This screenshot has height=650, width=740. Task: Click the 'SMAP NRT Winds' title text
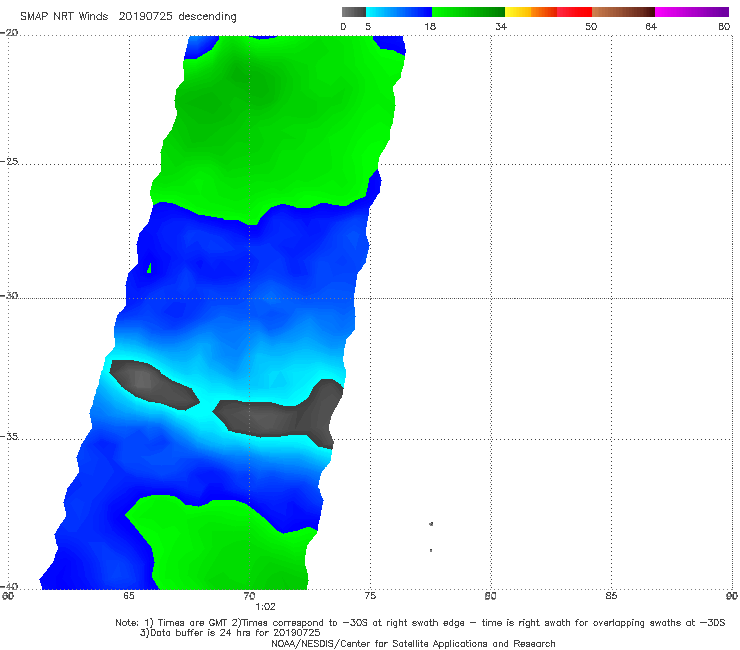point(64,16)
